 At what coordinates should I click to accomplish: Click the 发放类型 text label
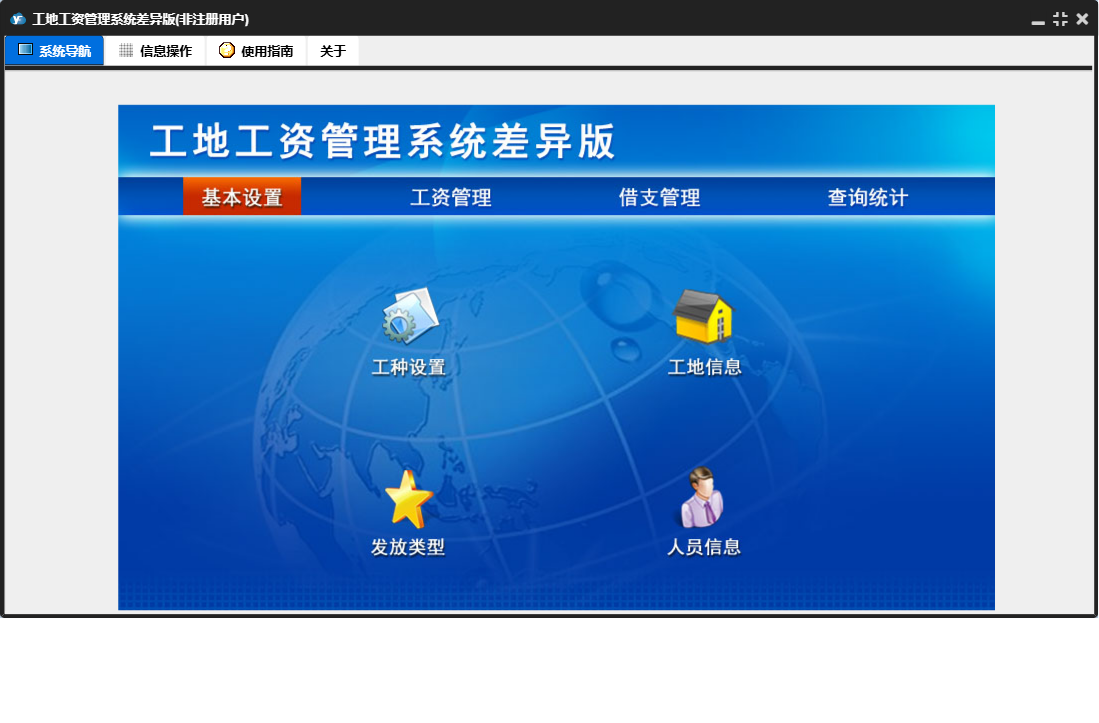point(408,547)
